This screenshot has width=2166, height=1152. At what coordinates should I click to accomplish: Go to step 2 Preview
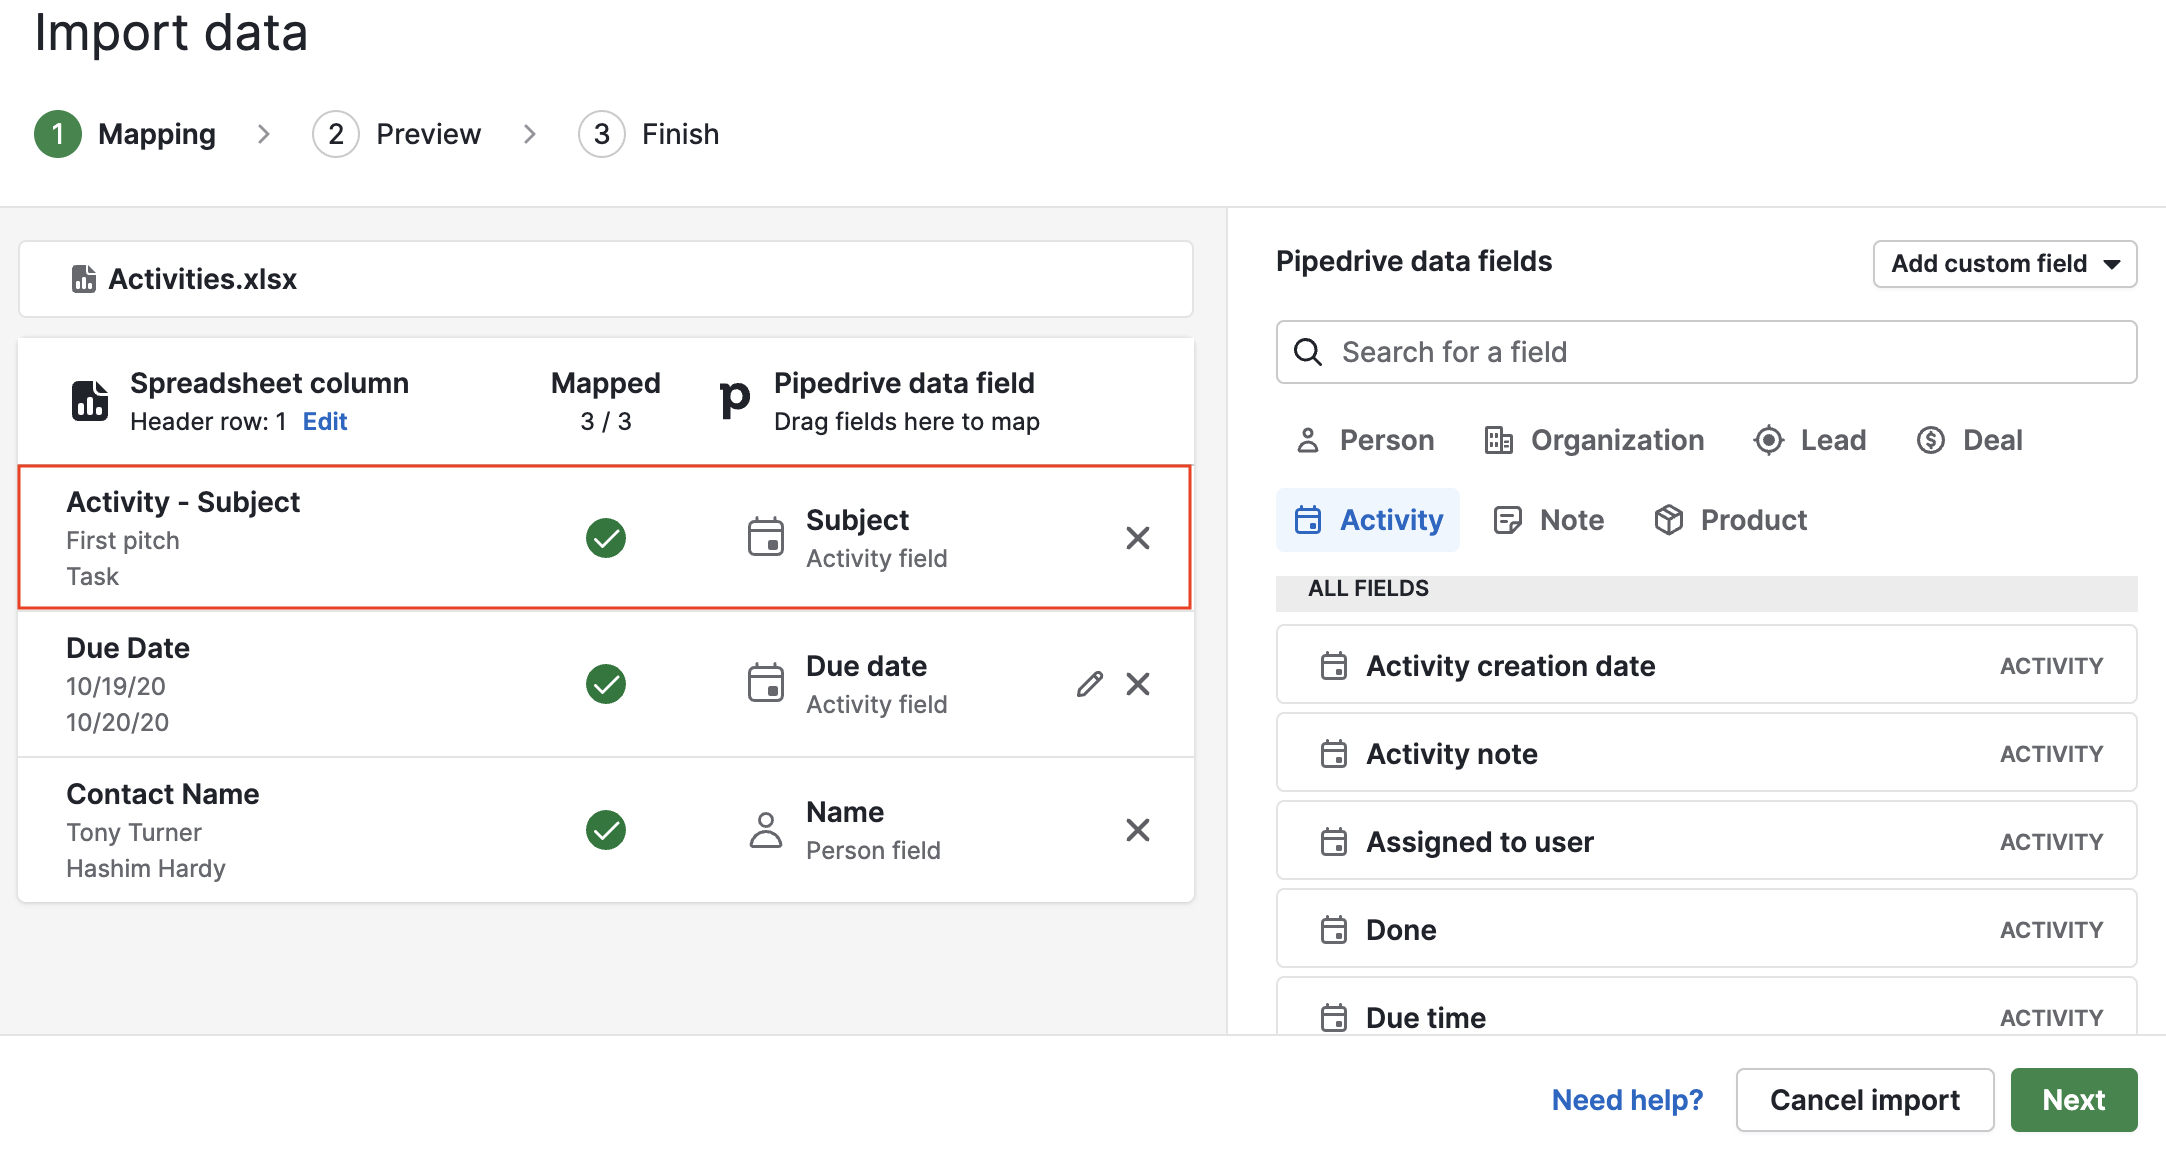point(397,134)
